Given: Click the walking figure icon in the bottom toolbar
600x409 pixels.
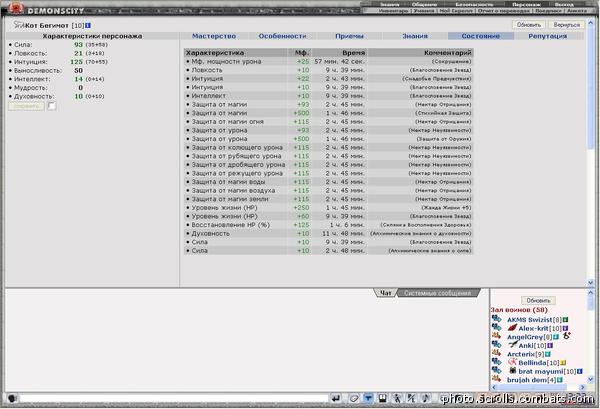Looking at the screenshot, I should 397,398.
